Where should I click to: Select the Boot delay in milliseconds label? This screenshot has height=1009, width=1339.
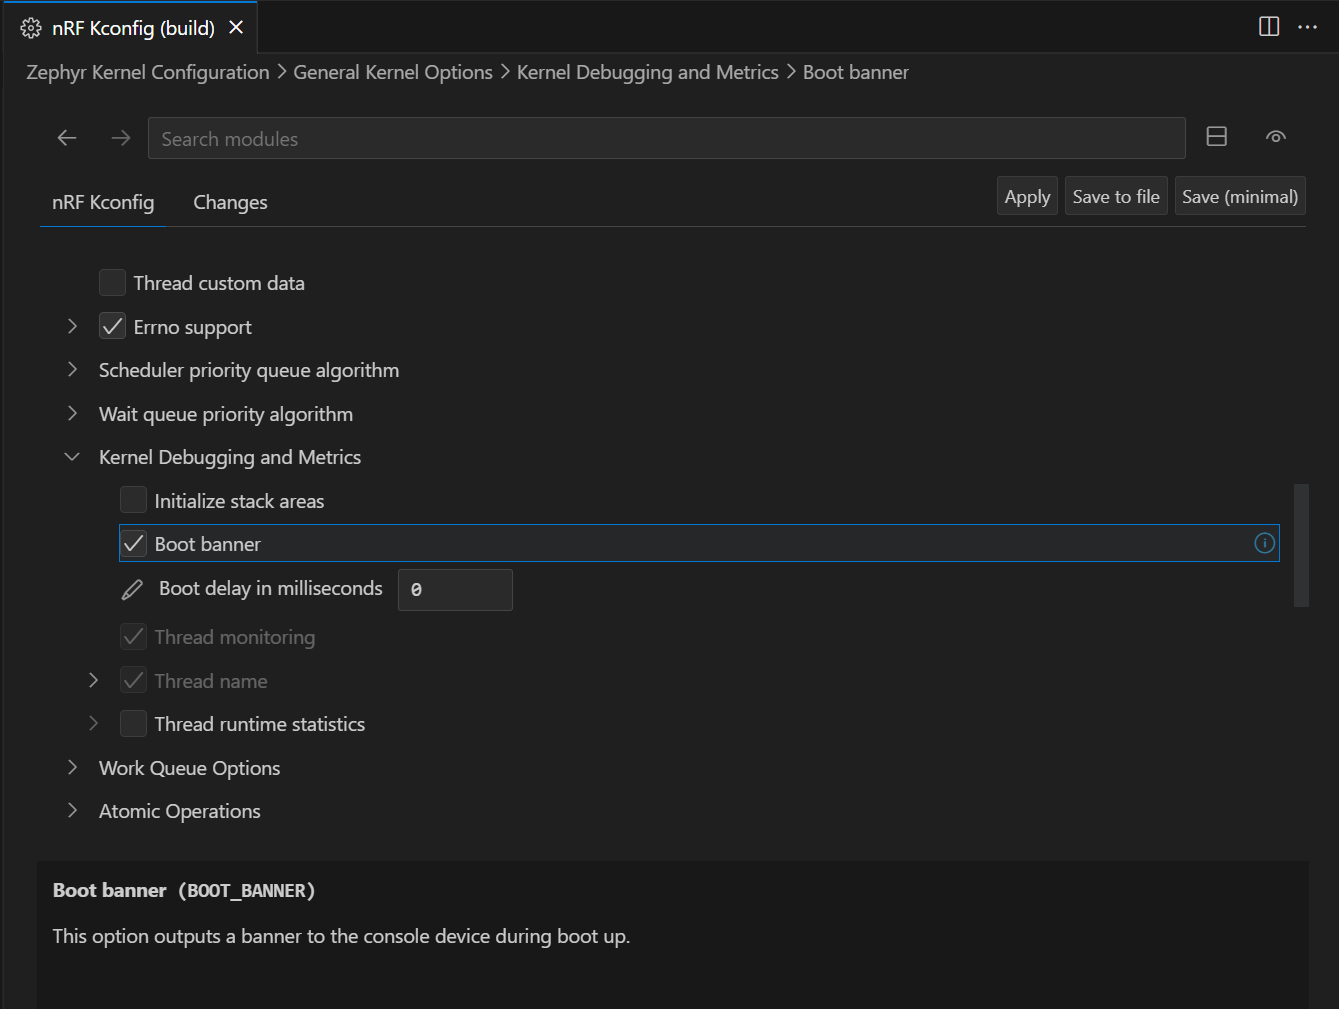coord(271,588)
